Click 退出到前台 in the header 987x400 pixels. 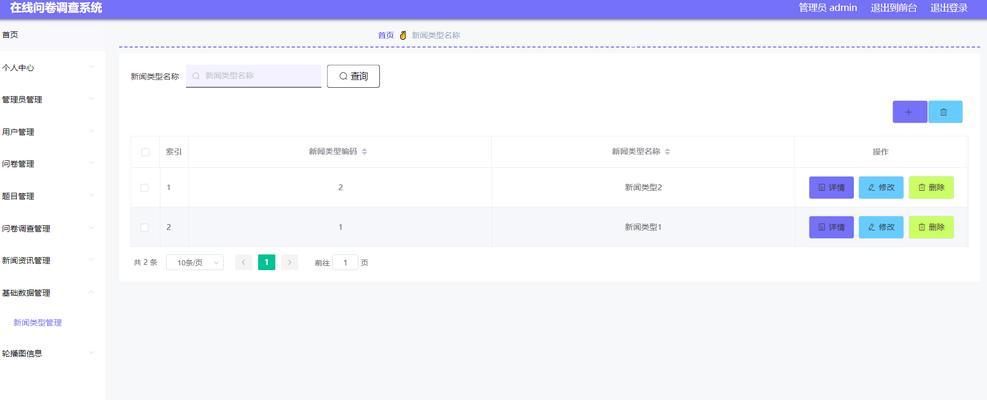tap(894, 8)
